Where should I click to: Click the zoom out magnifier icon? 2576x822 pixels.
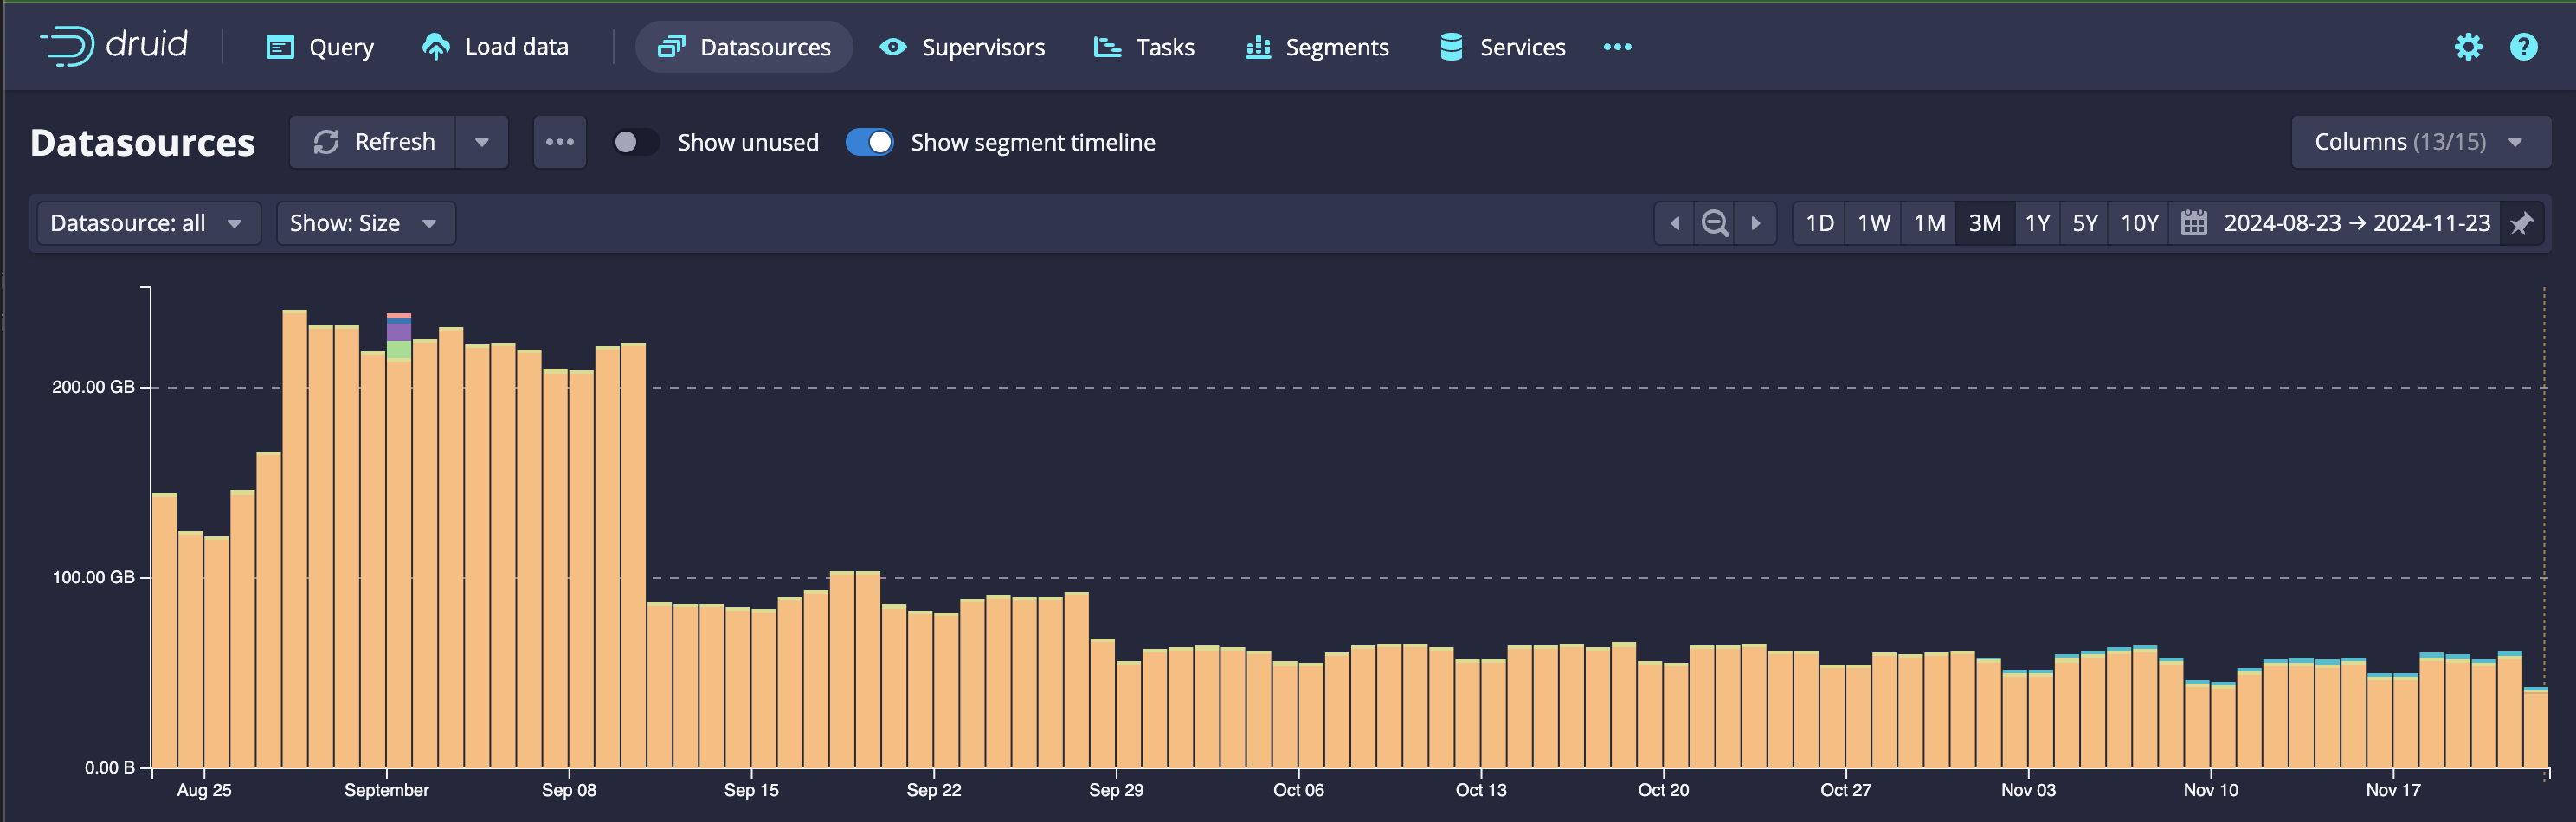pos(1714,223)
